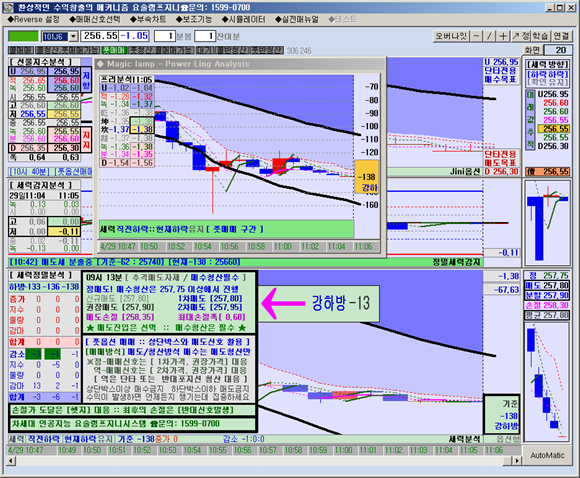
Task: Click the 정밀세력감지 label
Action: pos(456,262)
